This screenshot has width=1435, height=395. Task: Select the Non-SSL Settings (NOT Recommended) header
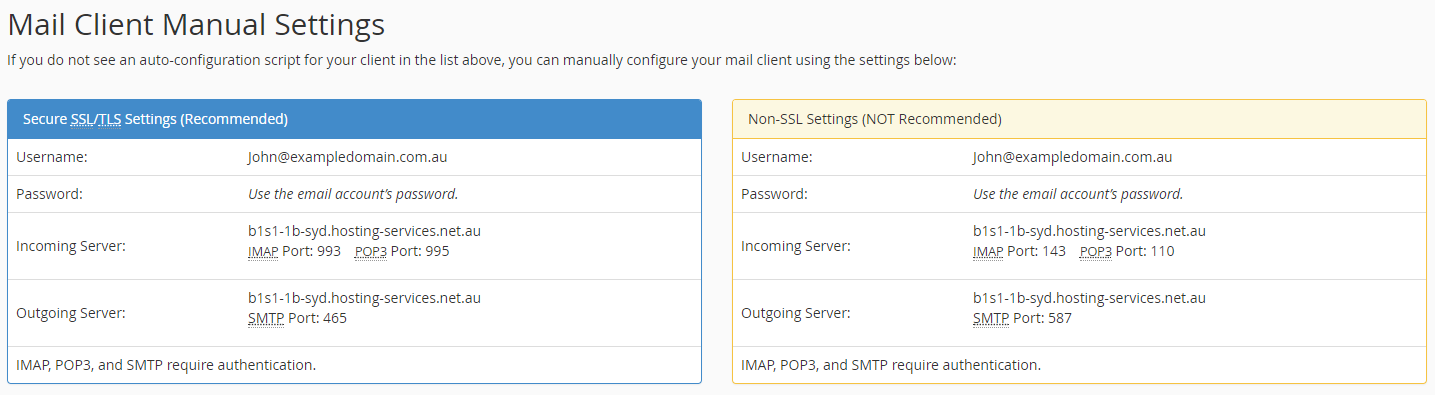tap(1079, 119)
